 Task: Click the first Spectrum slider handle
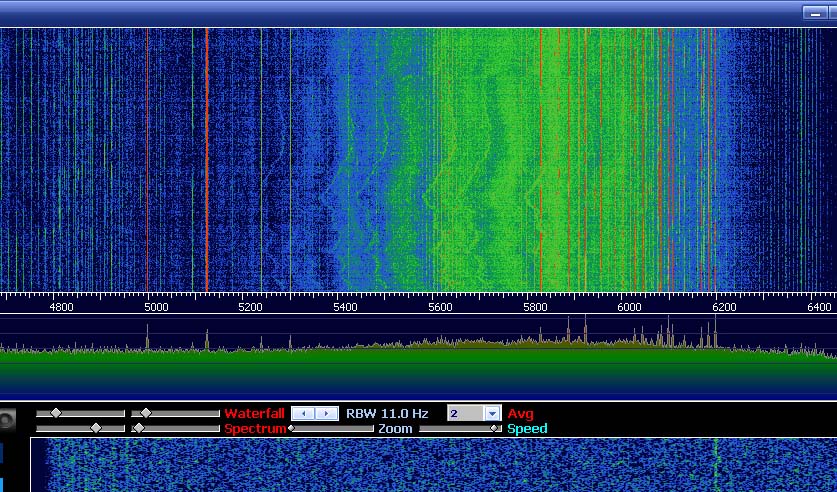coord(96,428)
